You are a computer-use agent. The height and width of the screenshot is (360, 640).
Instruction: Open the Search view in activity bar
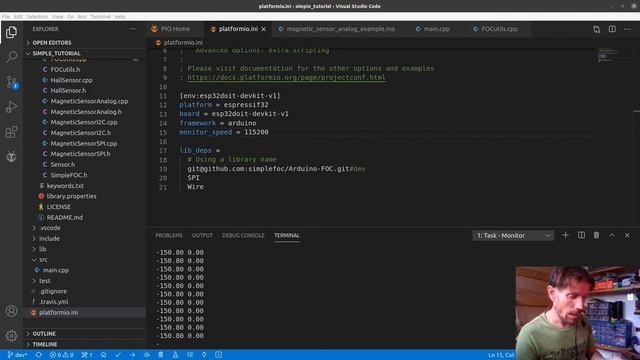click(11, 56)
